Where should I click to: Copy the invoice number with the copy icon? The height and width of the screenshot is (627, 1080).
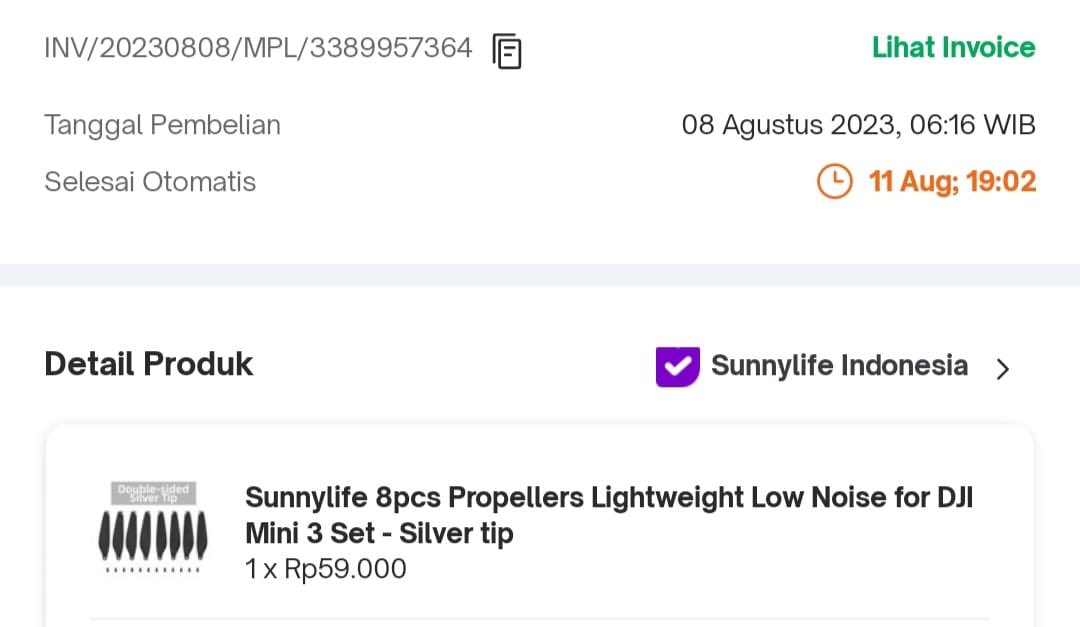click(507, 51)
